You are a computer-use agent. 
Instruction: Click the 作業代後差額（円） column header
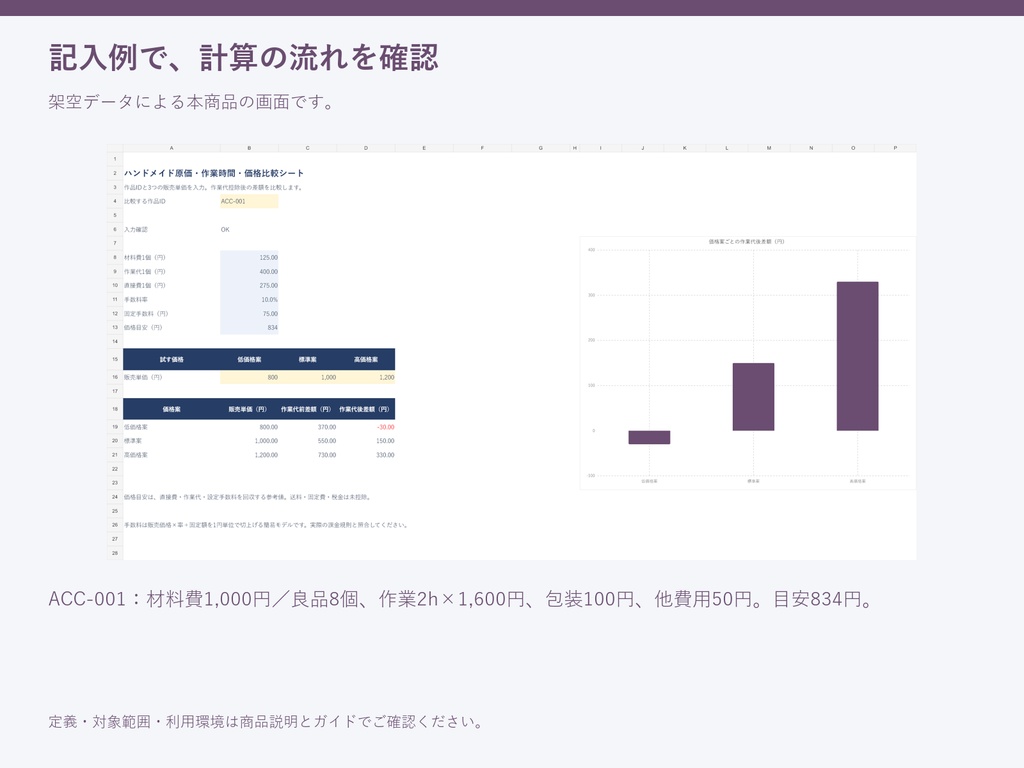[x=366, y=409]
